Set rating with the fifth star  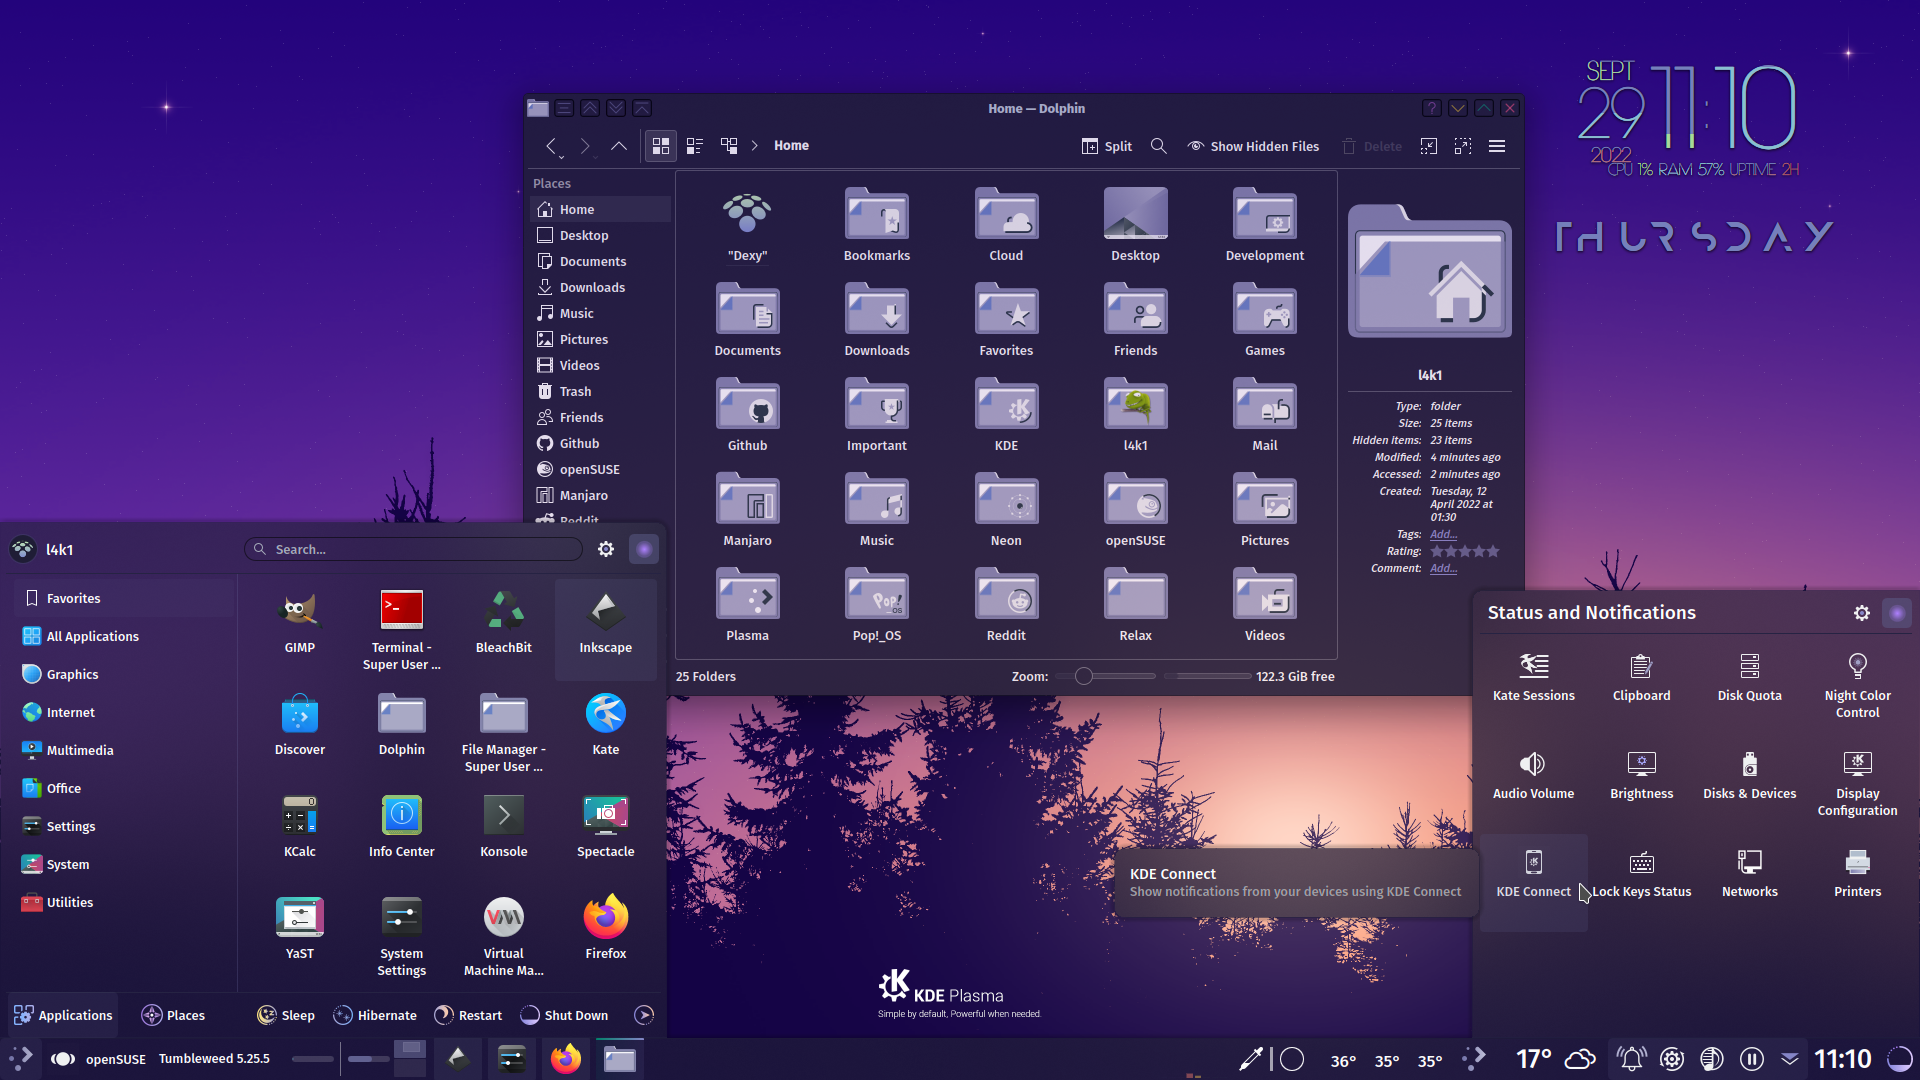click(1493, 551)
